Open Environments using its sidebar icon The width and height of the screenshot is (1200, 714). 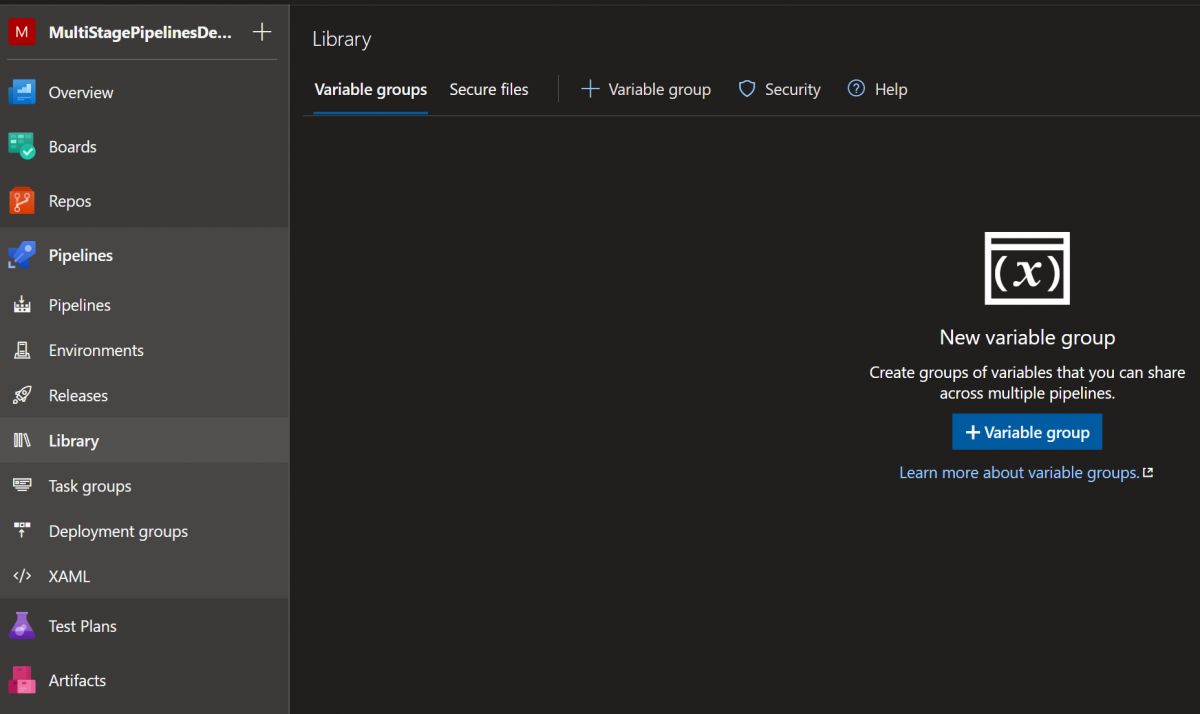point(22,351)
